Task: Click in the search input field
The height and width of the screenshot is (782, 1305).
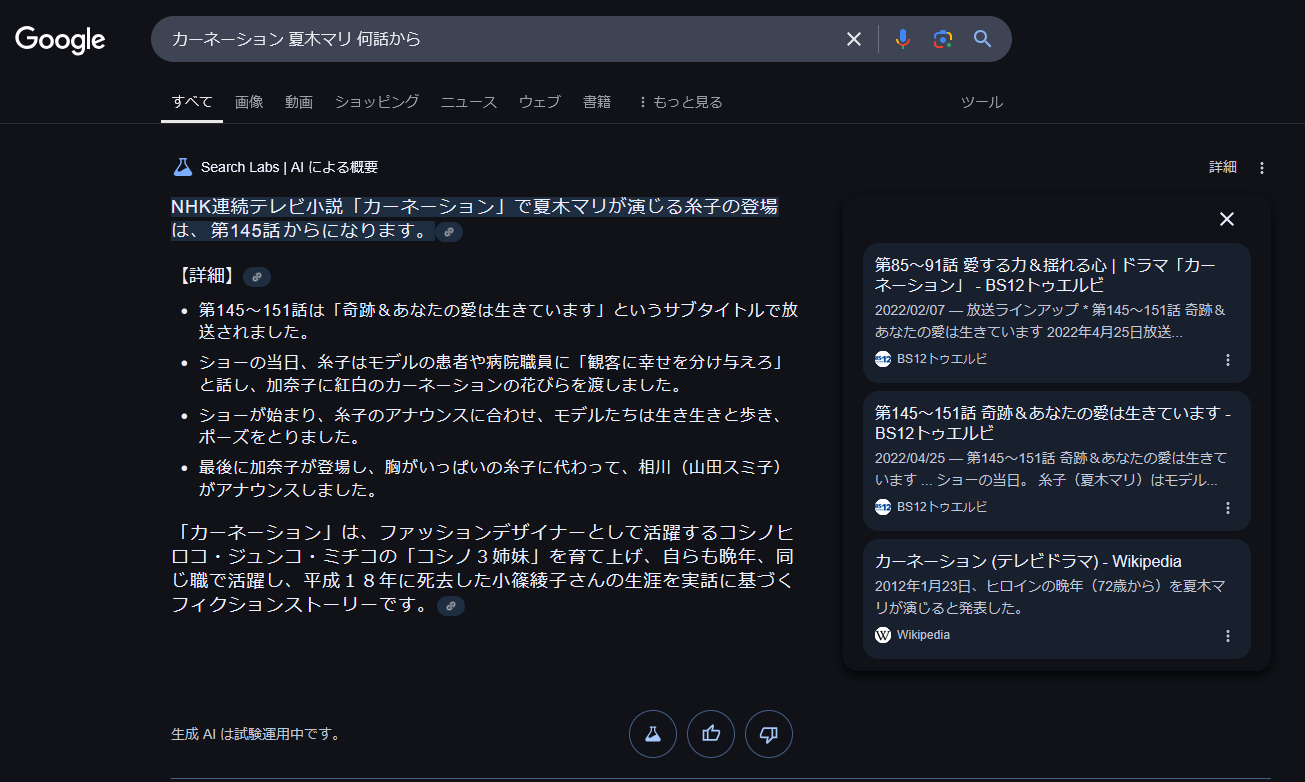Action: tap(500, 39)
